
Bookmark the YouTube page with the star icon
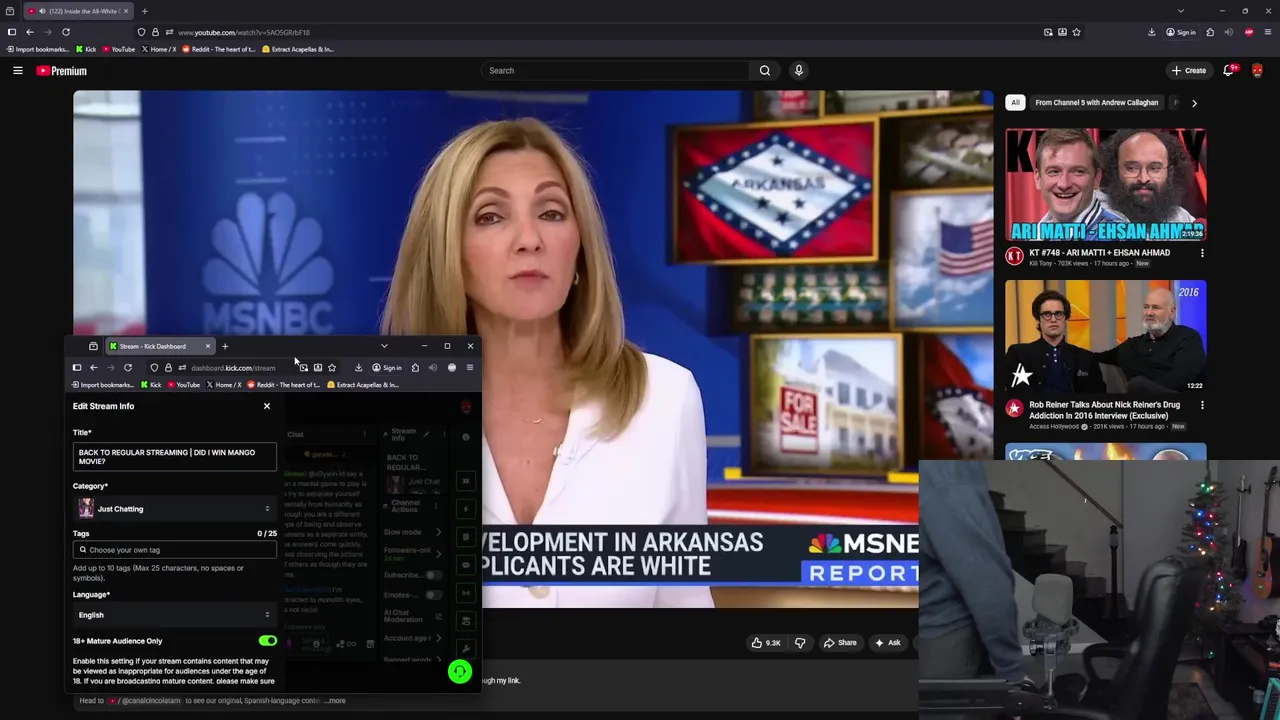pos(1076,32)
